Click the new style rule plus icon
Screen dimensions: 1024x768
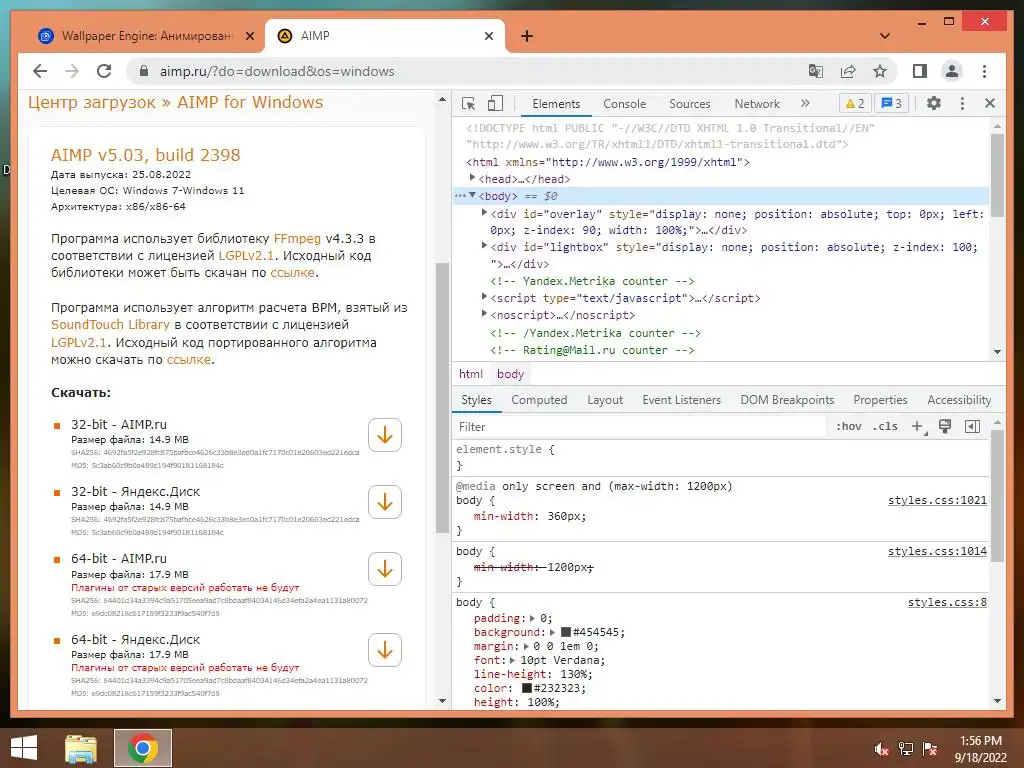[918, 426]
